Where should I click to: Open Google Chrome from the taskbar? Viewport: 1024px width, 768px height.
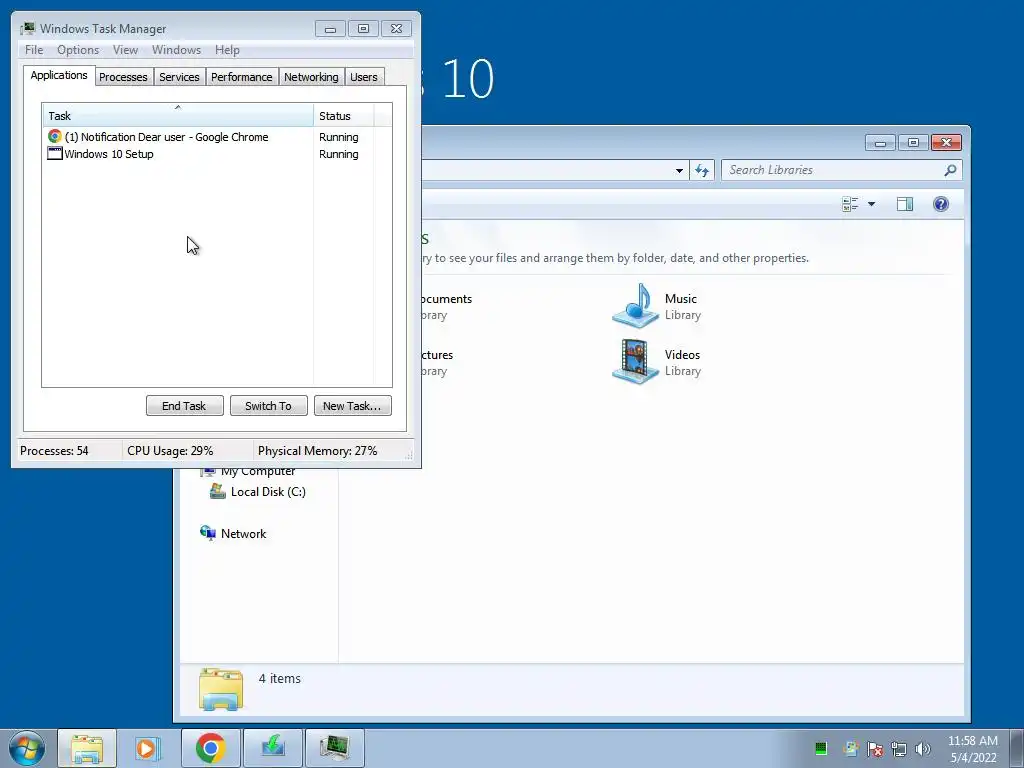(x=210, y=748)
